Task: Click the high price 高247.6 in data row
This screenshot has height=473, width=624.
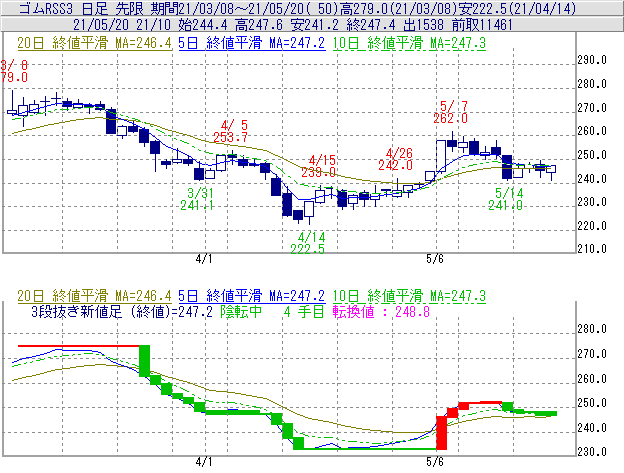Action: tap(259, 25)
